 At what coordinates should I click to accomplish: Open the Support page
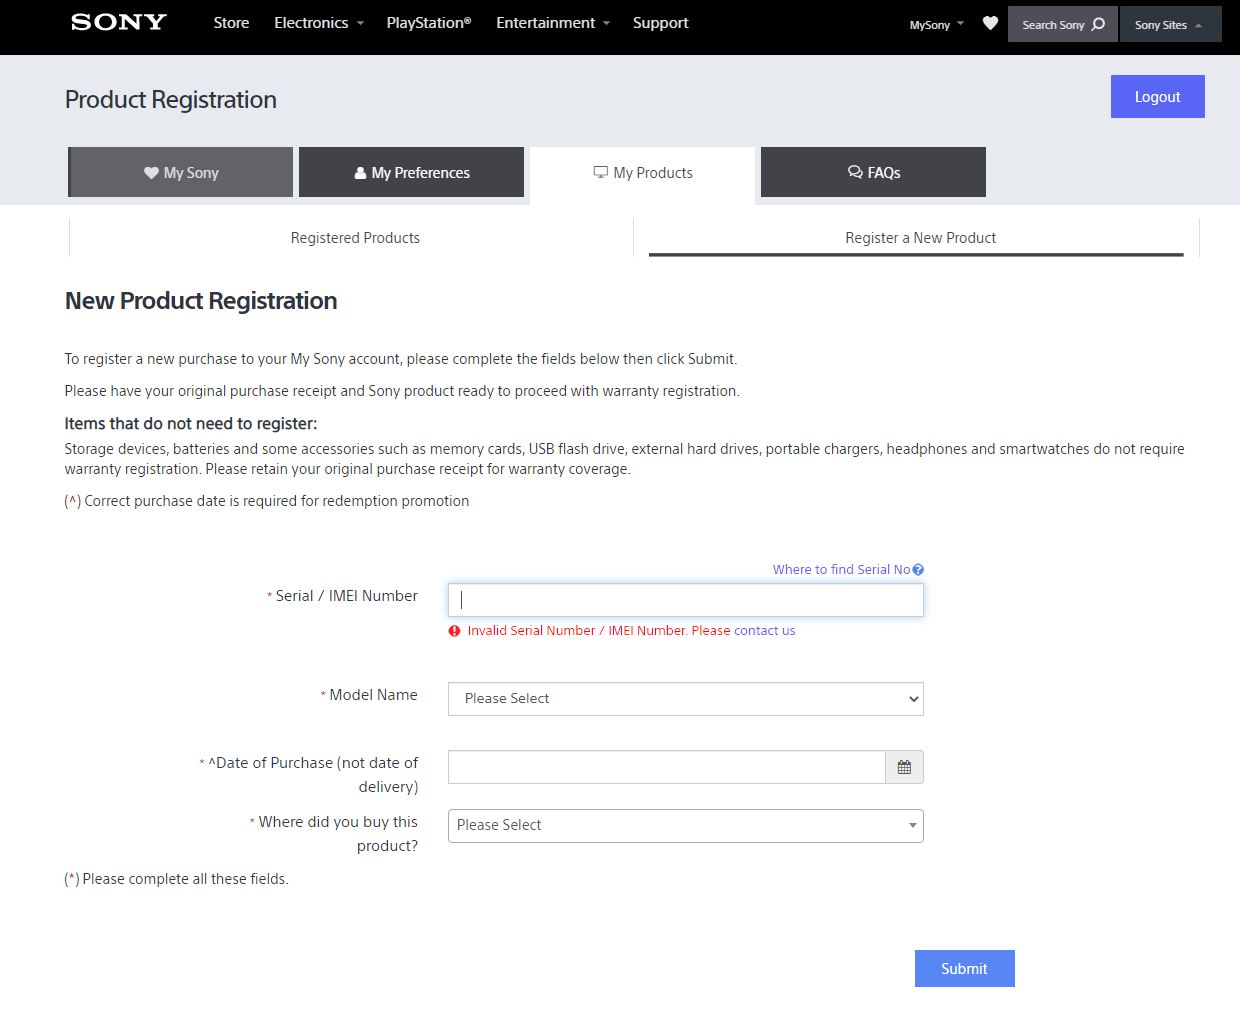660,23
